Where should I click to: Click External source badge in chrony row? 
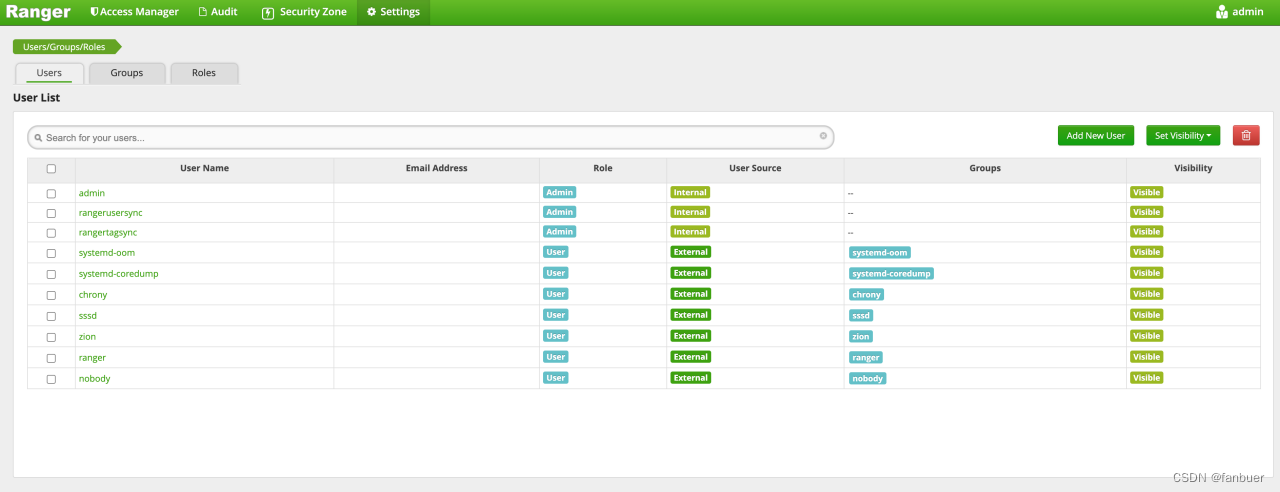click(691, 294)
